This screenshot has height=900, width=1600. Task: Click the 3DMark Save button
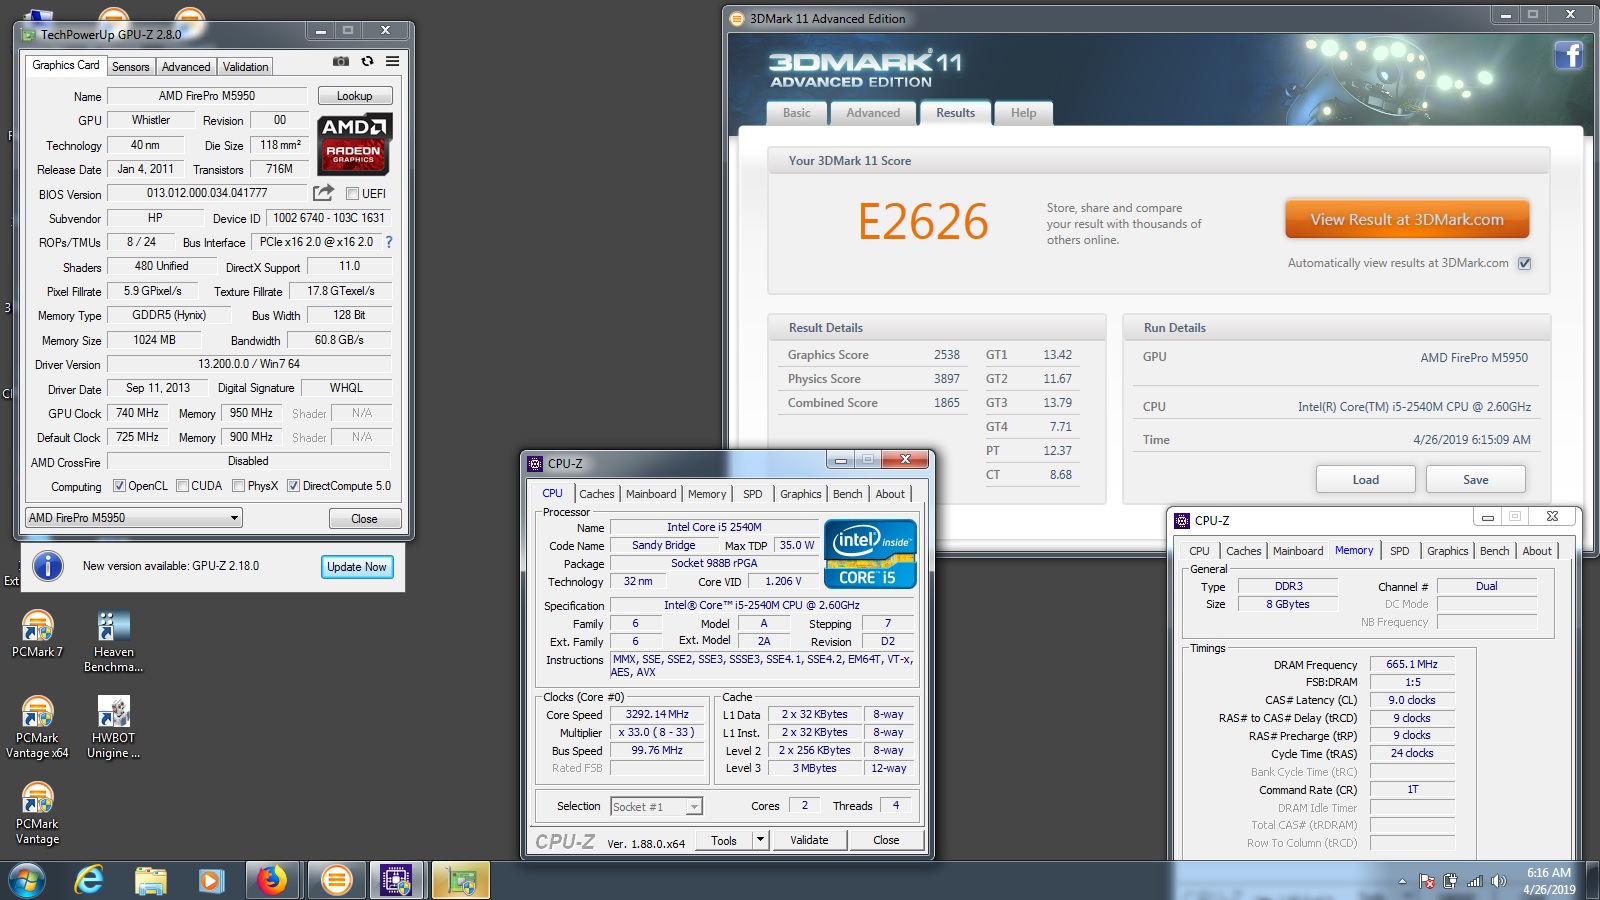coord(1475,480)
